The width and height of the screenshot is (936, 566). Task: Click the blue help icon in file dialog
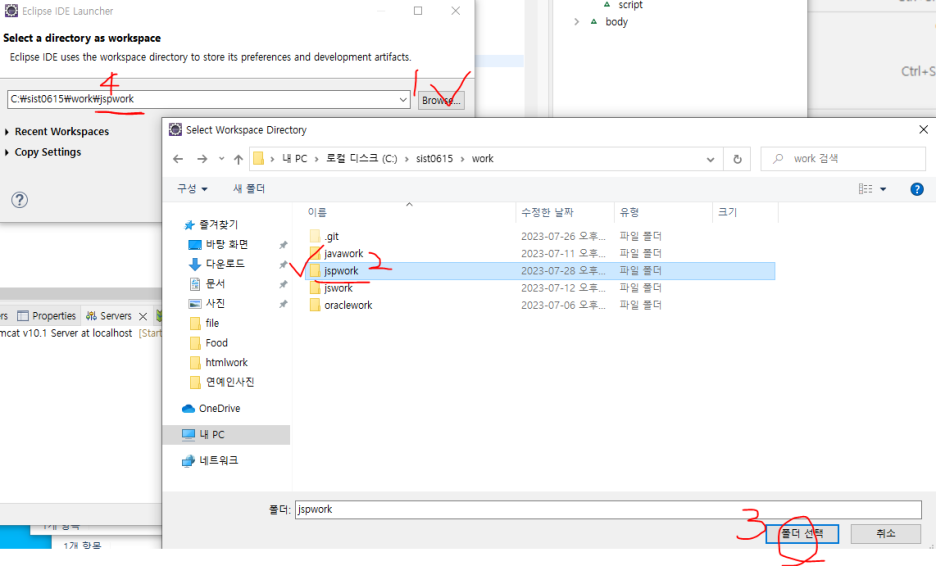[917, 189]
